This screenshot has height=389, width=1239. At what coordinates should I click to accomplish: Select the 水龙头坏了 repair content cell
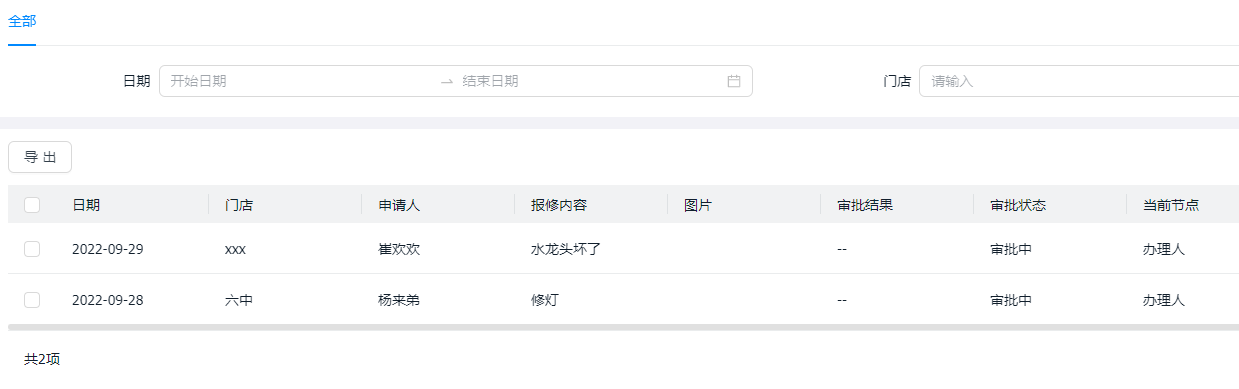[566, 249]
